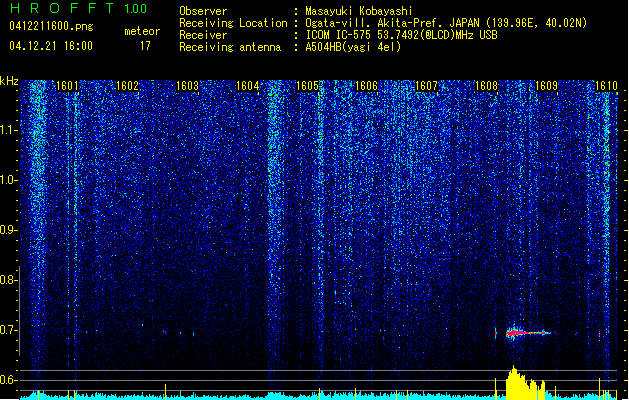Click the 1609 time marker
The image size is (629, 400).
(546, 86)
